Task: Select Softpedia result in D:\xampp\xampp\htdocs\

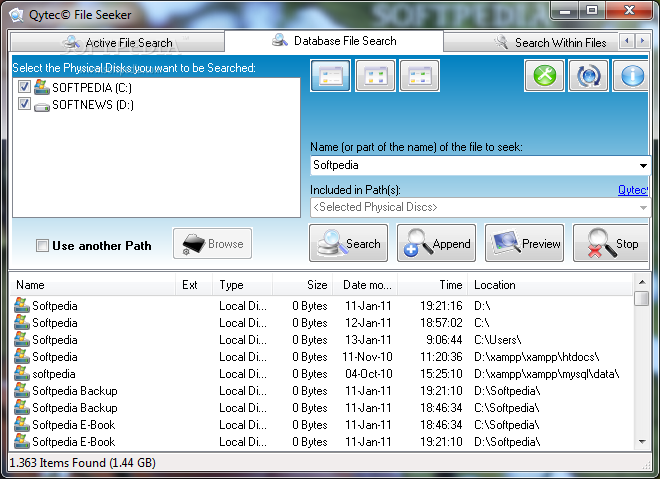Action: 322,357
